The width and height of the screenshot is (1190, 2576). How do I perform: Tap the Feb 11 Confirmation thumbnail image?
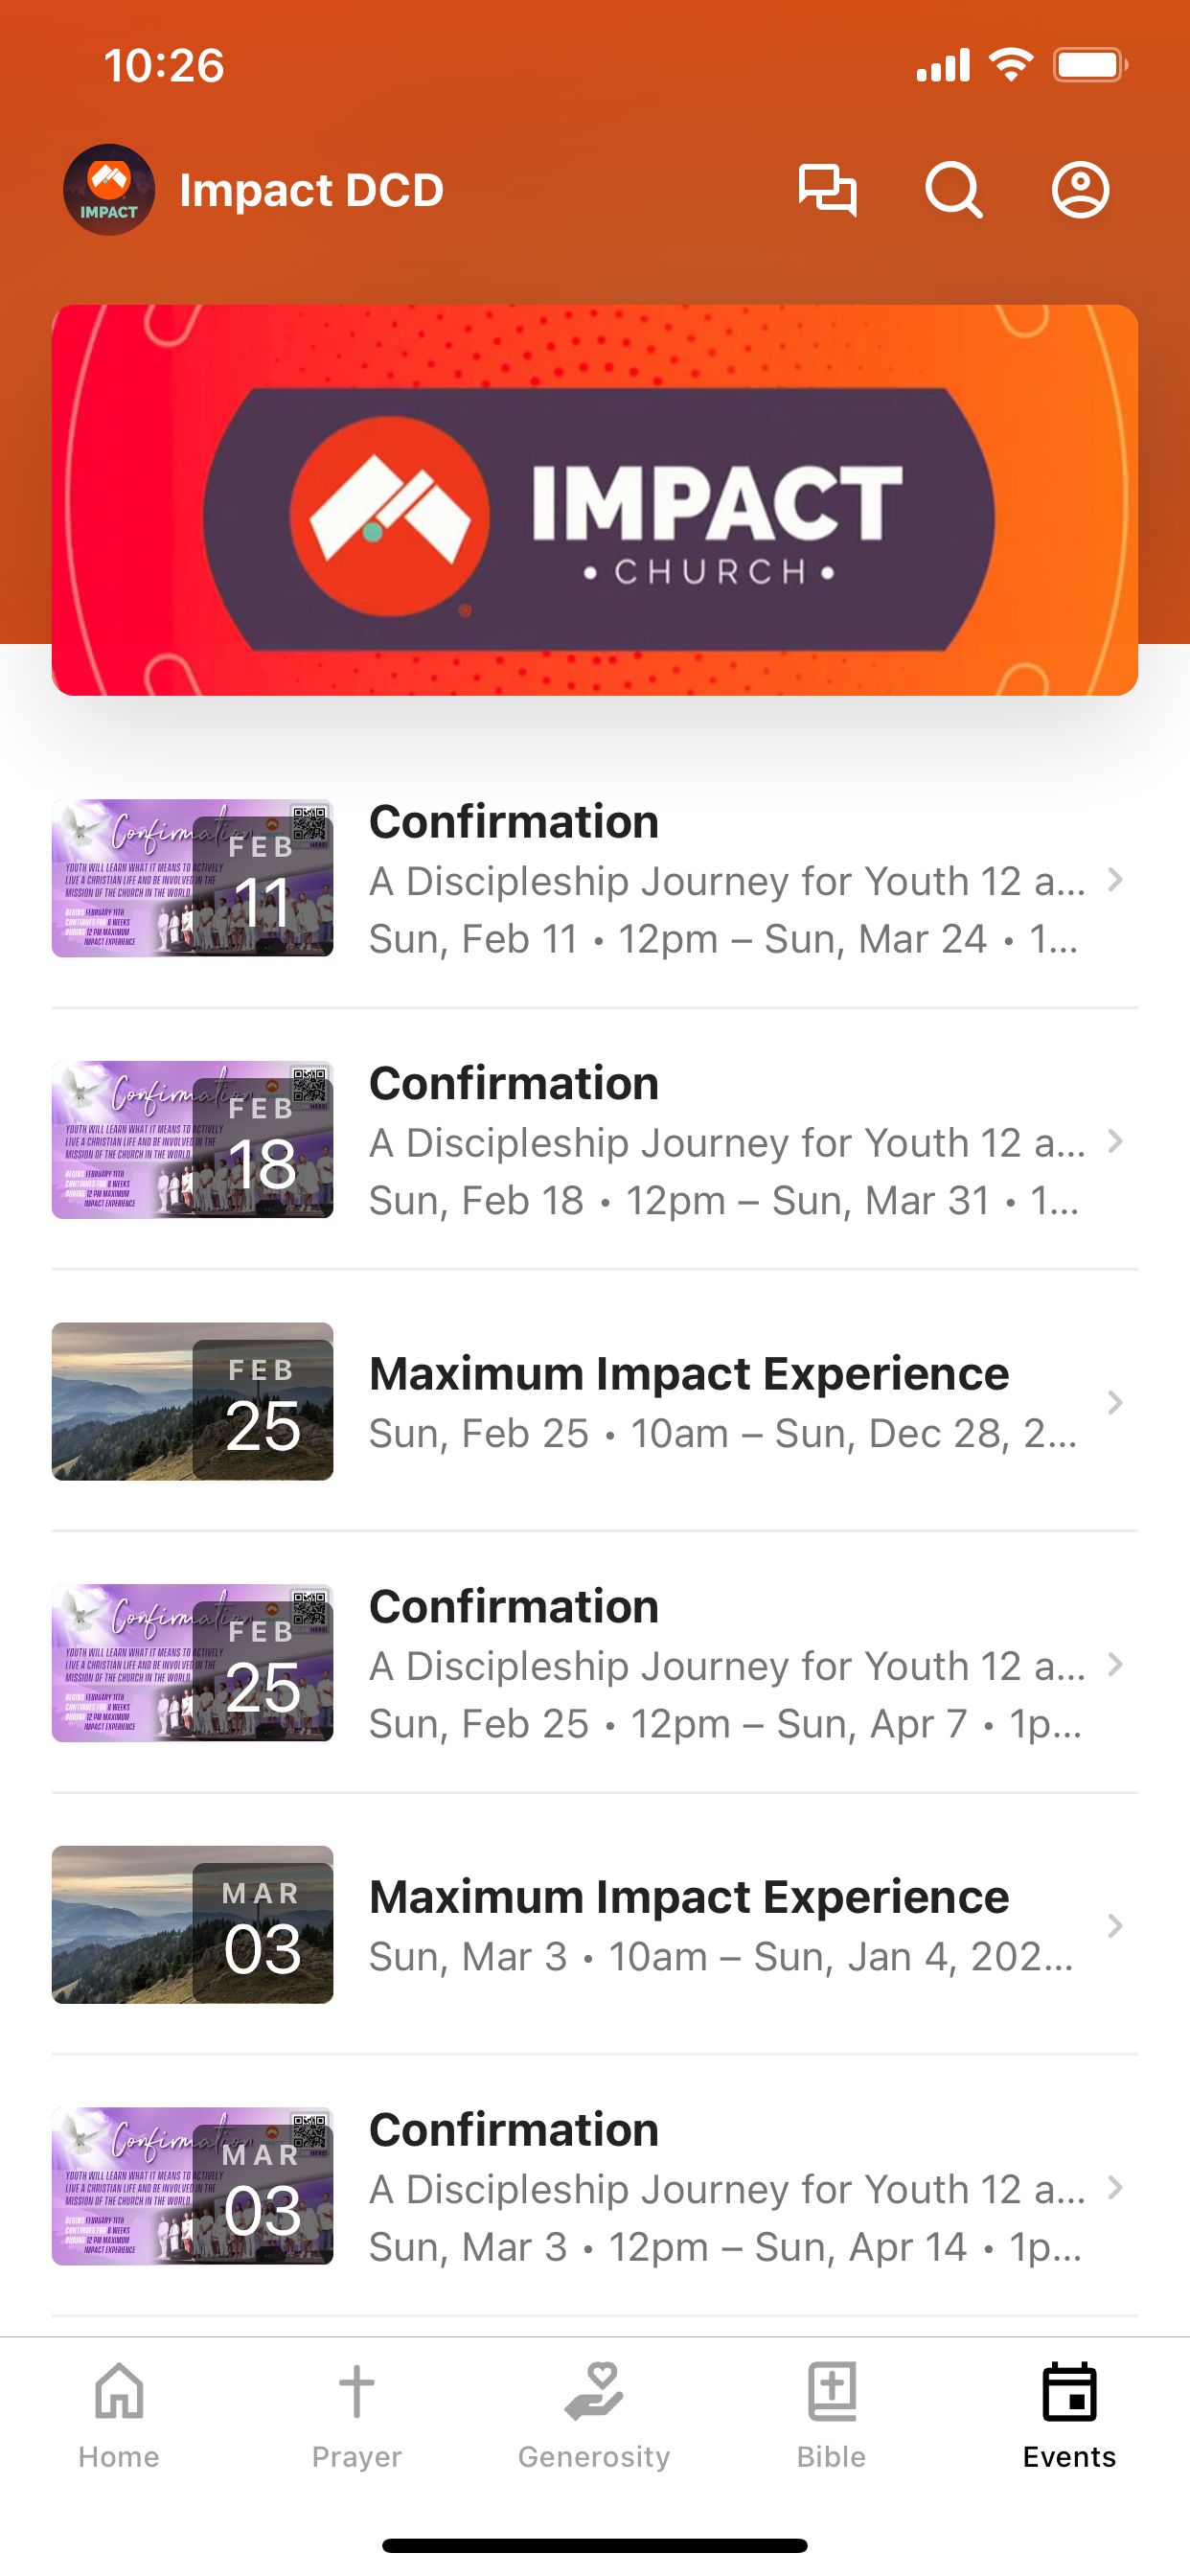(193, 878)
